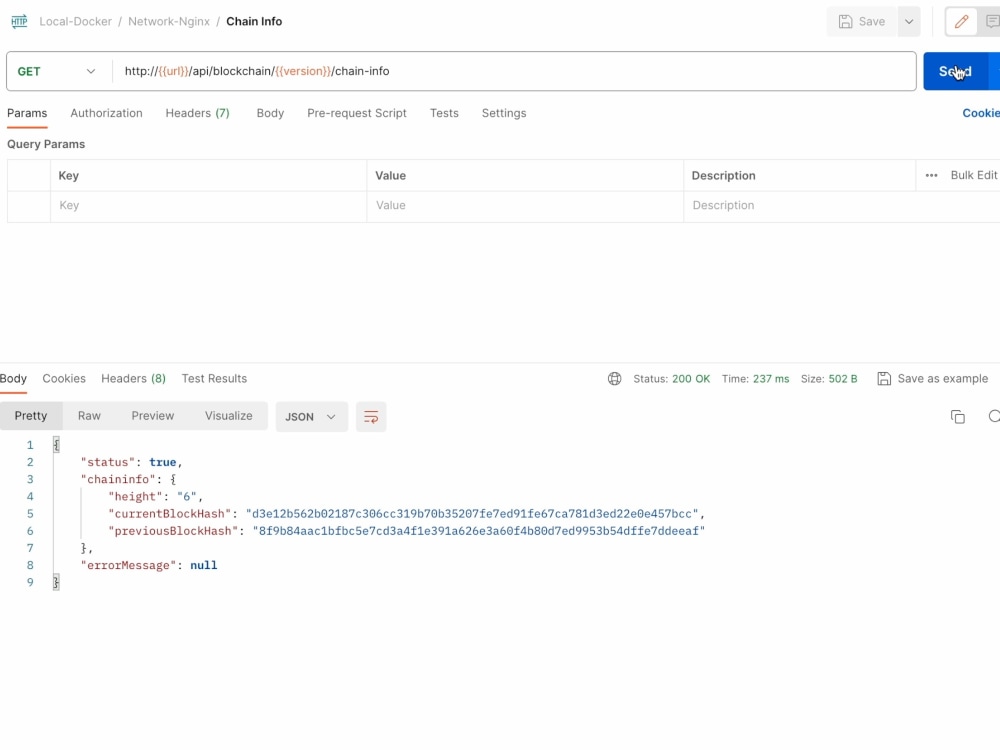Click the text-wrap icon next to JSON dropdown
1000x750 pixels.
371,417
